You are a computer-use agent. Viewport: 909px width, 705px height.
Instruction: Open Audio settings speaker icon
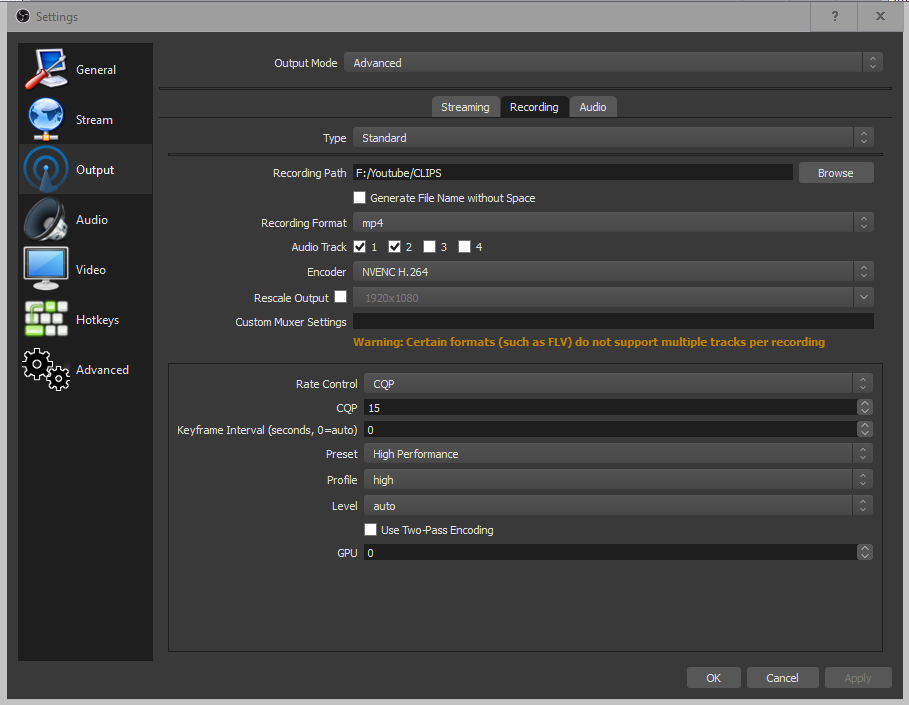[46, 219]
